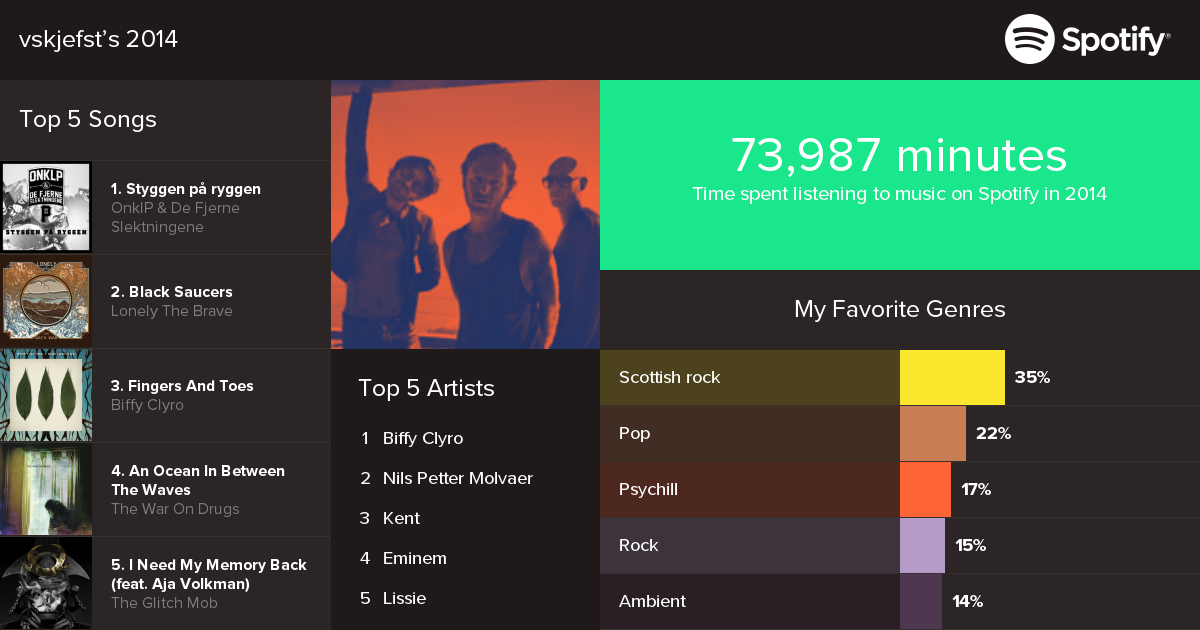Select the Scottish rock genre label
The image size is (1200, 630).
(670, 377)
